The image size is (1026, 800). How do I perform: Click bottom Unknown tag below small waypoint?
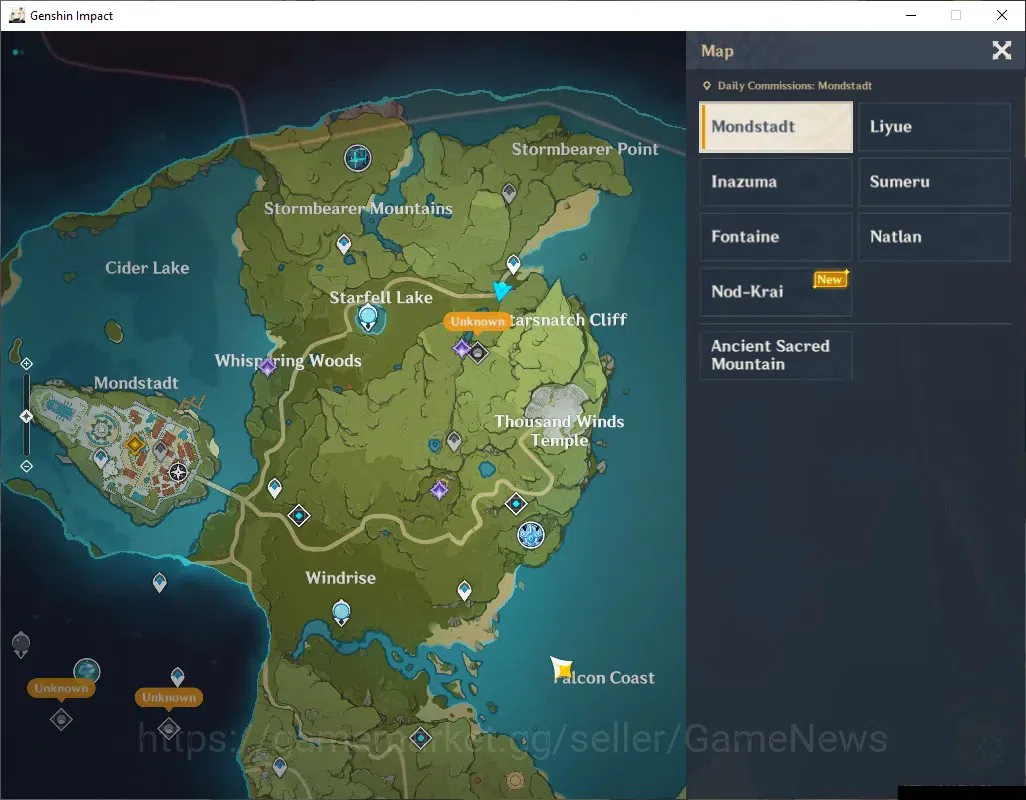click(169, 697)
